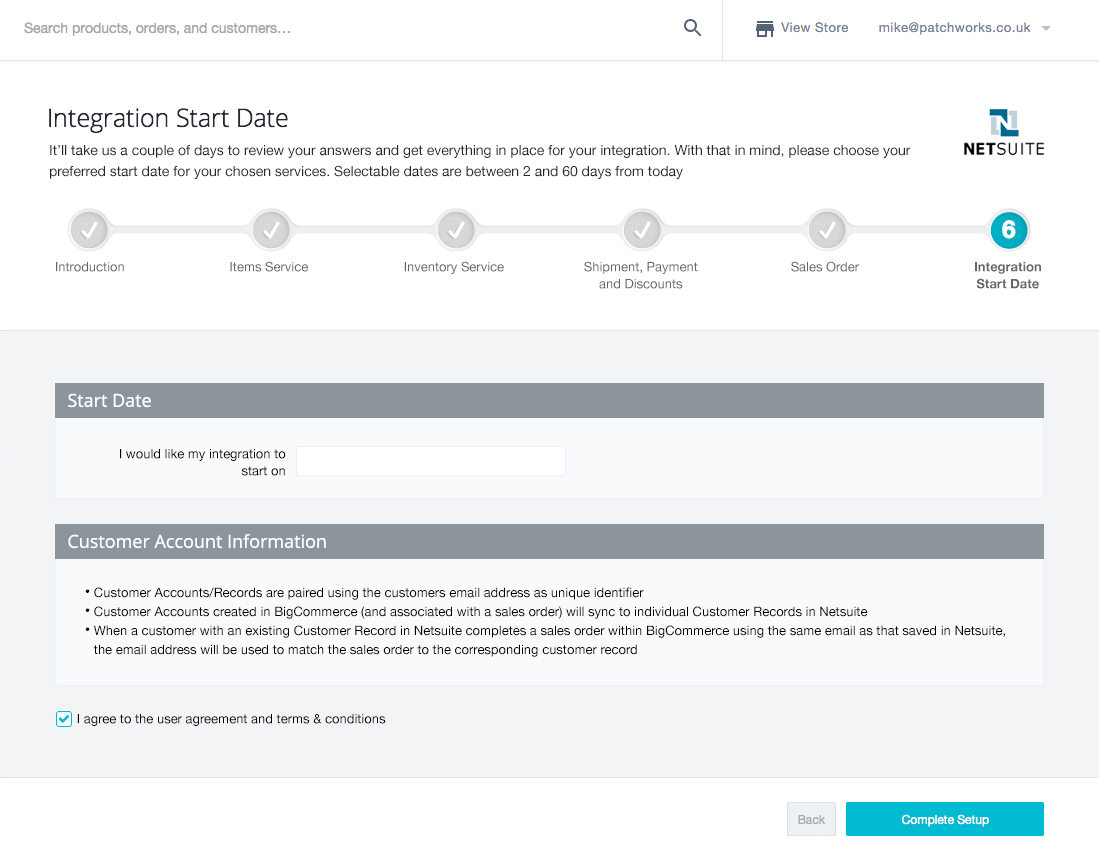Click the Shipment, Payment and Discounts step circle
The height and width of the screenshot is (867, 1099).
click(x=642, y=230)
